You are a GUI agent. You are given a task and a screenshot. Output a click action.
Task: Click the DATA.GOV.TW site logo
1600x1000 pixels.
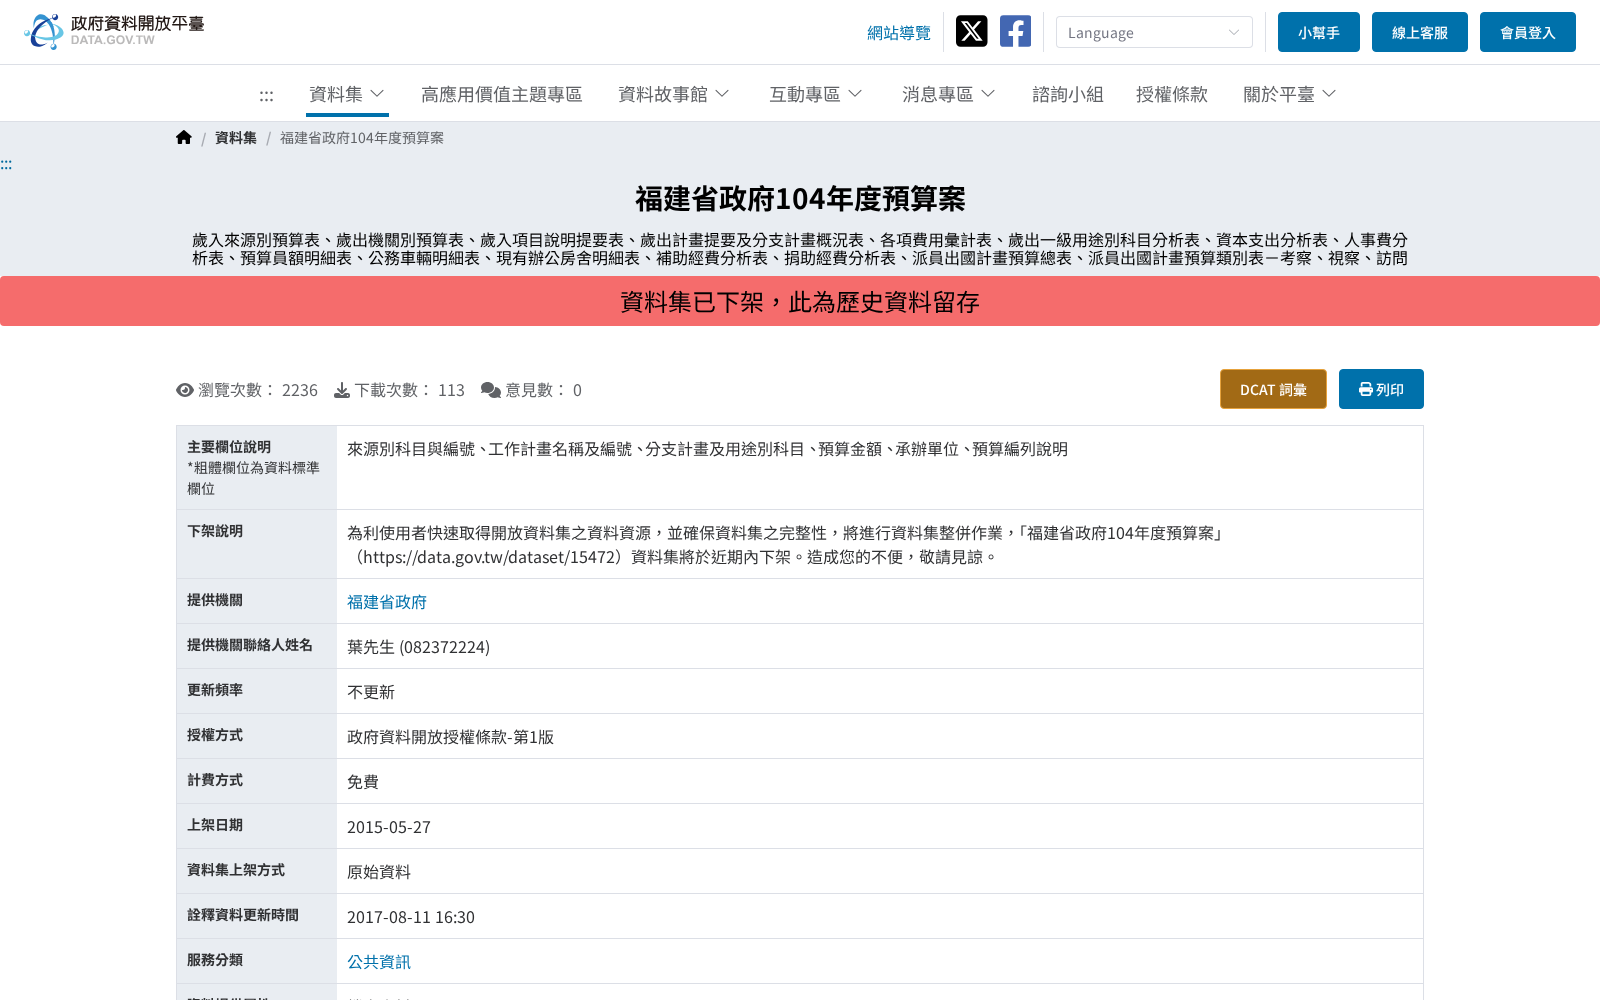tap(114, 32)
